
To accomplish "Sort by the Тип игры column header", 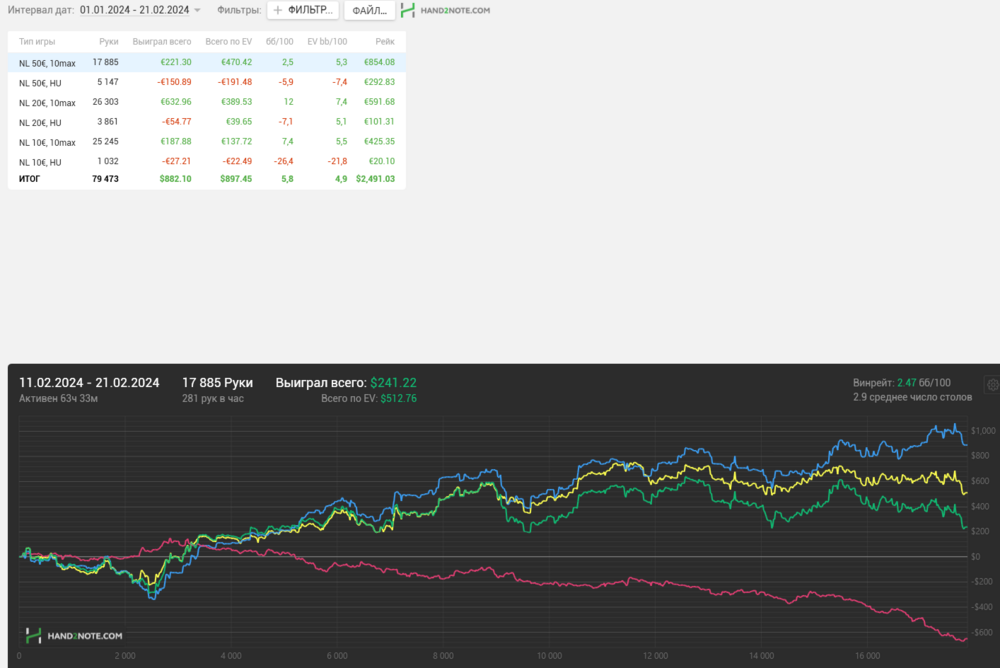I will coord(37,41).
